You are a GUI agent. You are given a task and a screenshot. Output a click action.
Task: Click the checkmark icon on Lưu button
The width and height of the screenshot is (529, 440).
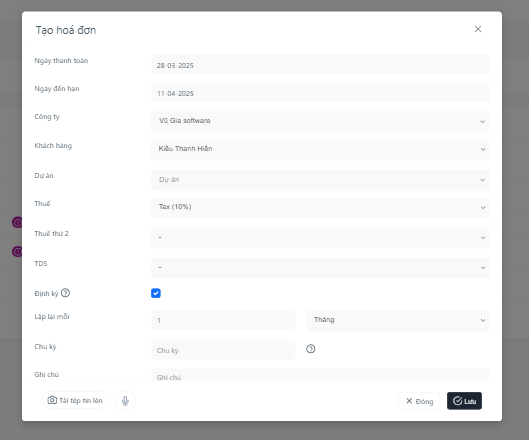[457, 401]
